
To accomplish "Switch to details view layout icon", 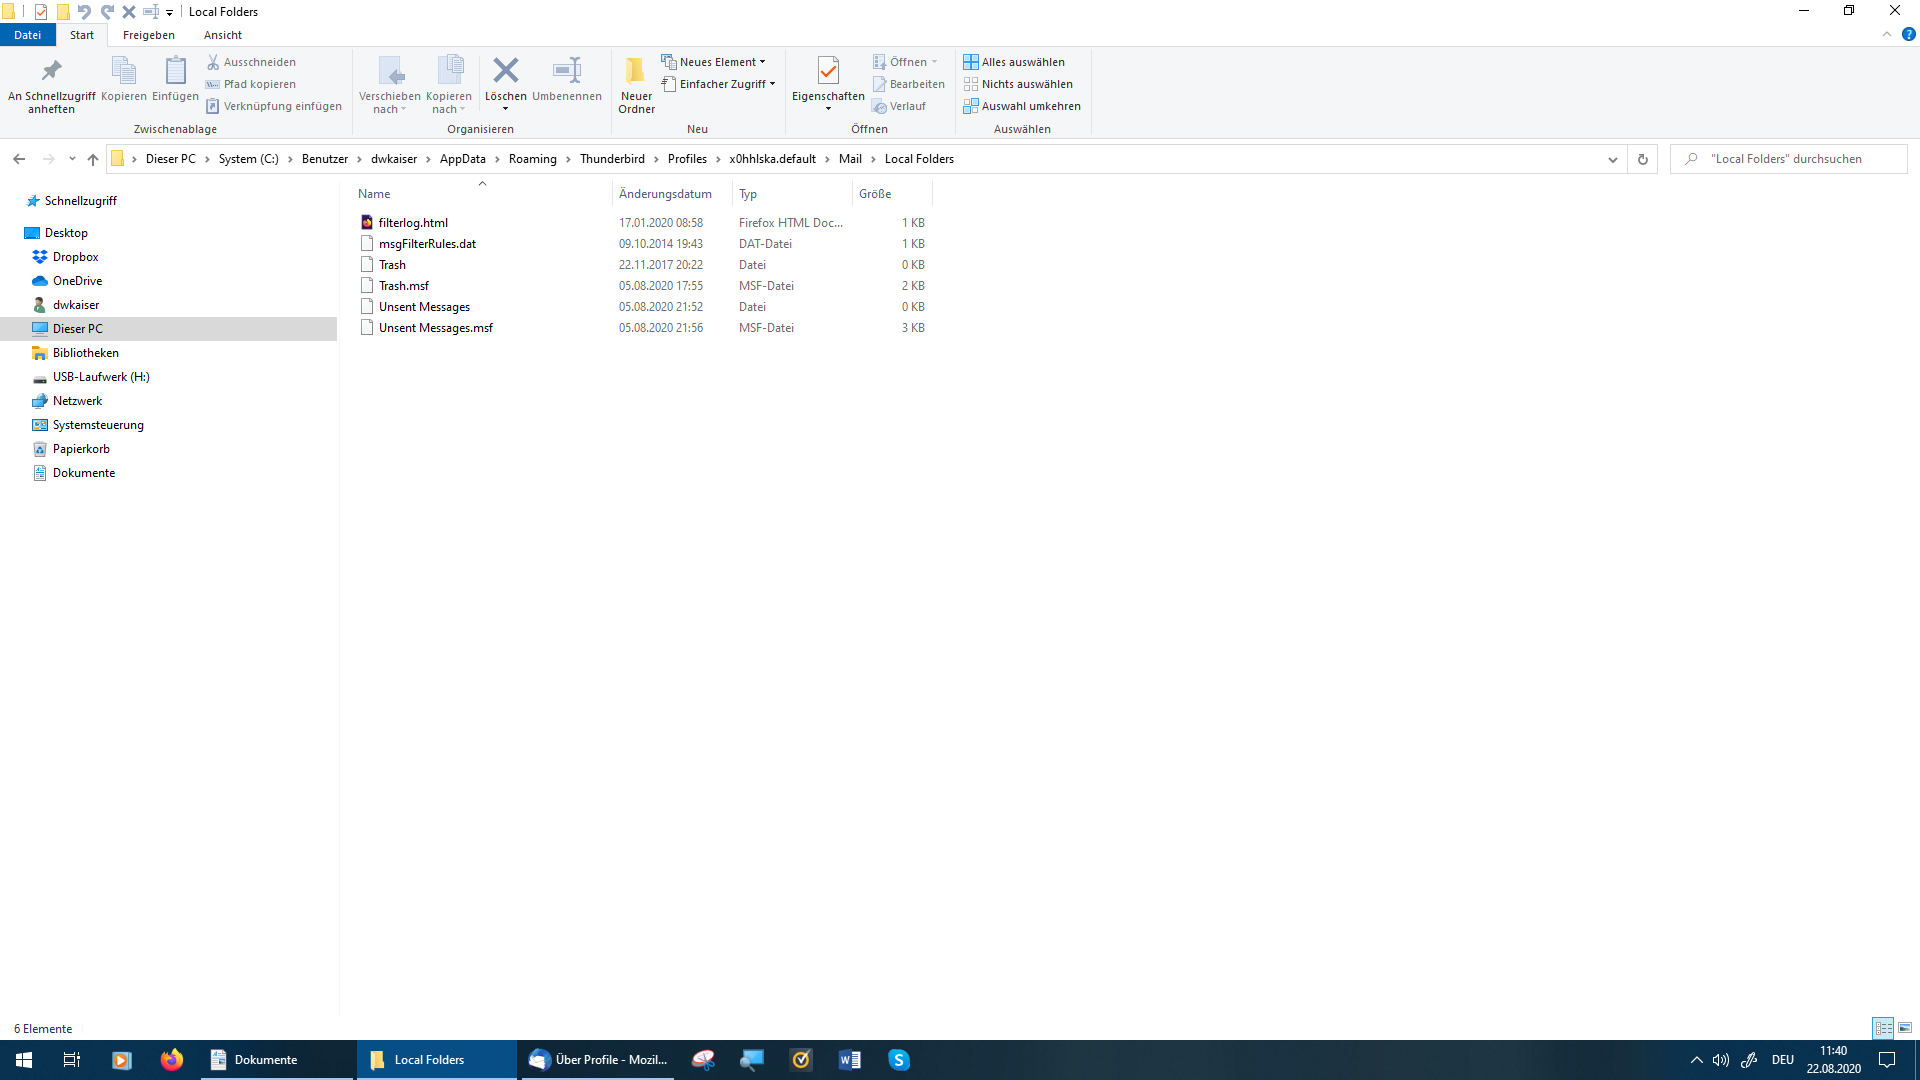I will pos(1883,1028).
